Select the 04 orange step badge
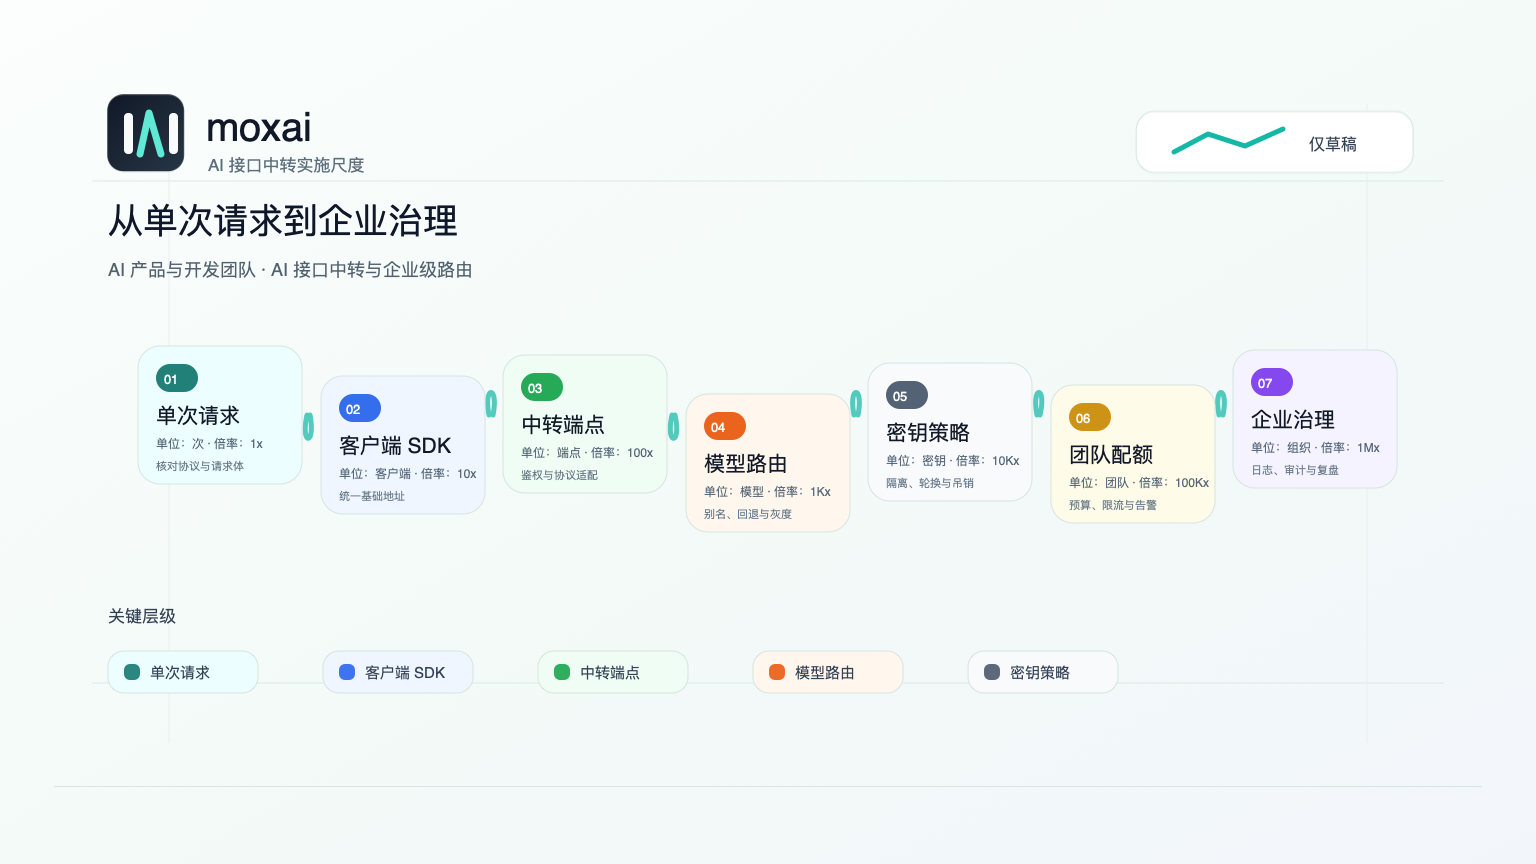Viewport: 1536px width, 864px height. coord(725,427)
